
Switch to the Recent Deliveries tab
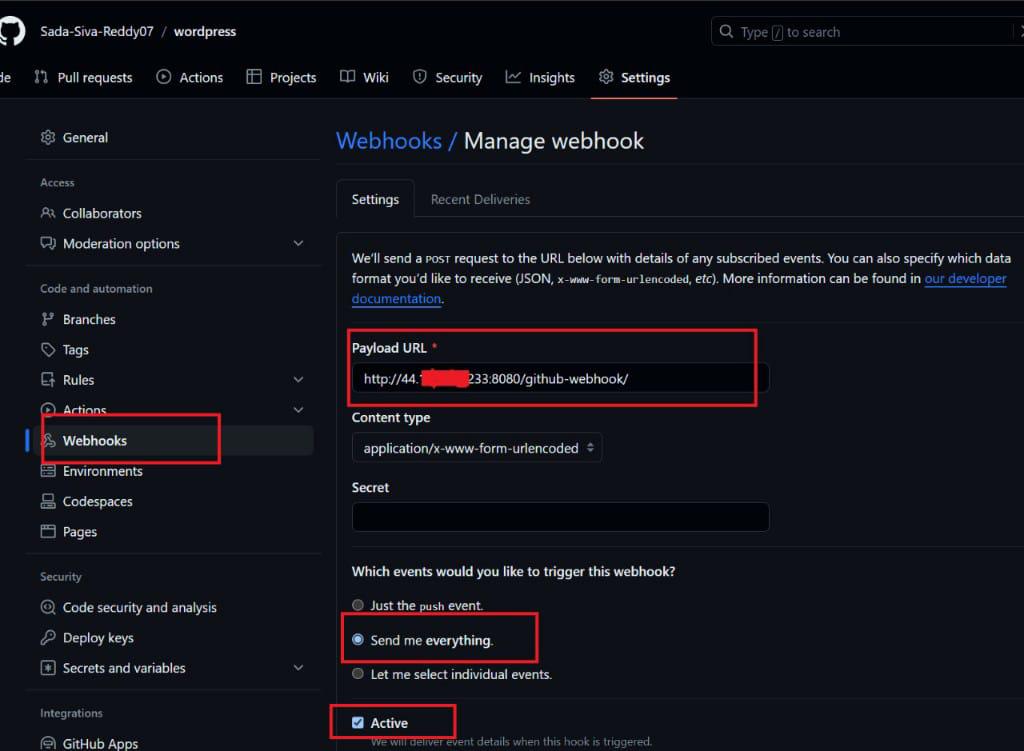[480, 199]
